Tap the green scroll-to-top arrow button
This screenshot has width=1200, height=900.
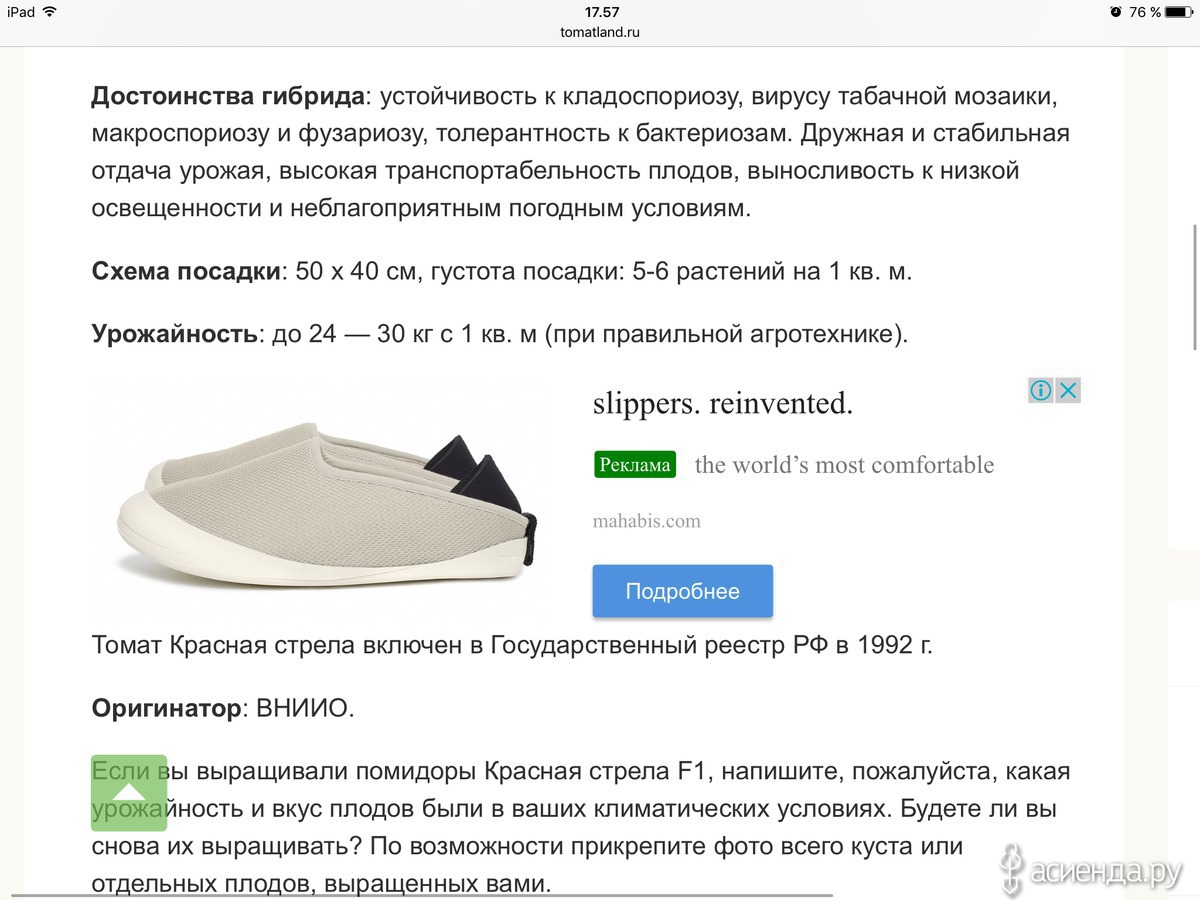point(129,793)
